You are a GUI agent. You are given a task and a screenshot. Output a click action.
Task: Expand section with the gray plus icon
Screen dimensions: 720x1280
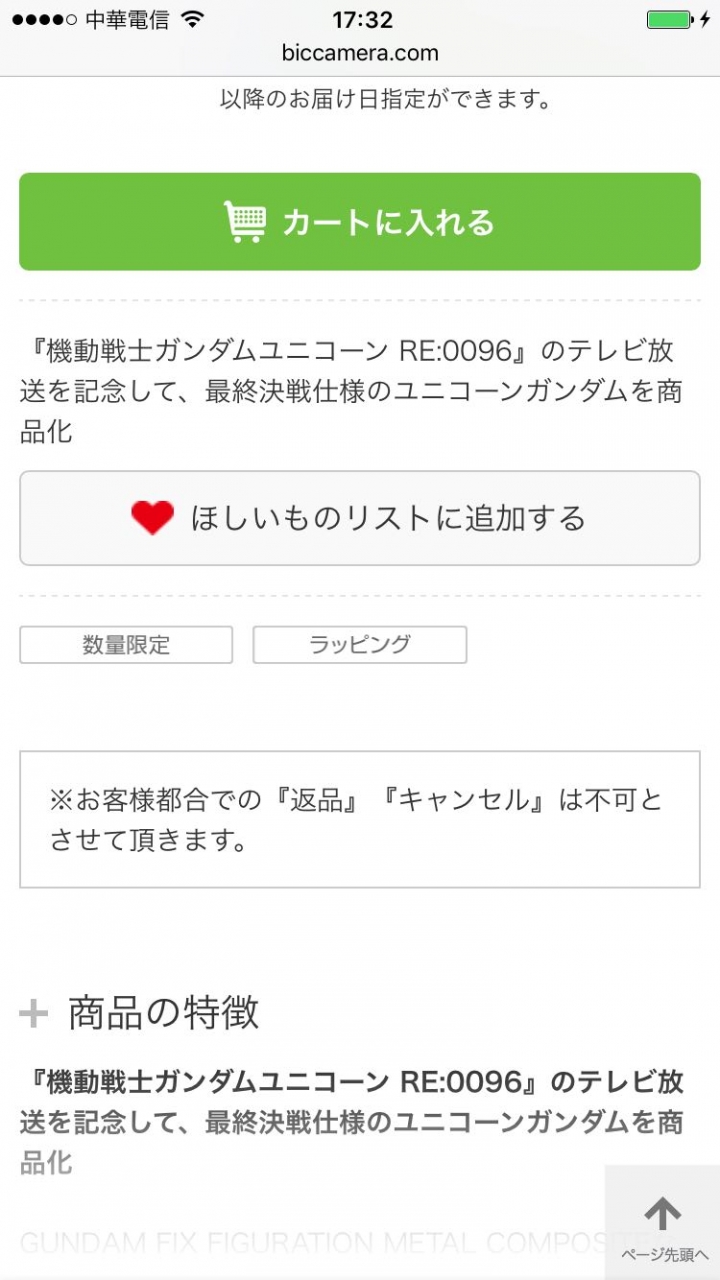(33, 1014)
